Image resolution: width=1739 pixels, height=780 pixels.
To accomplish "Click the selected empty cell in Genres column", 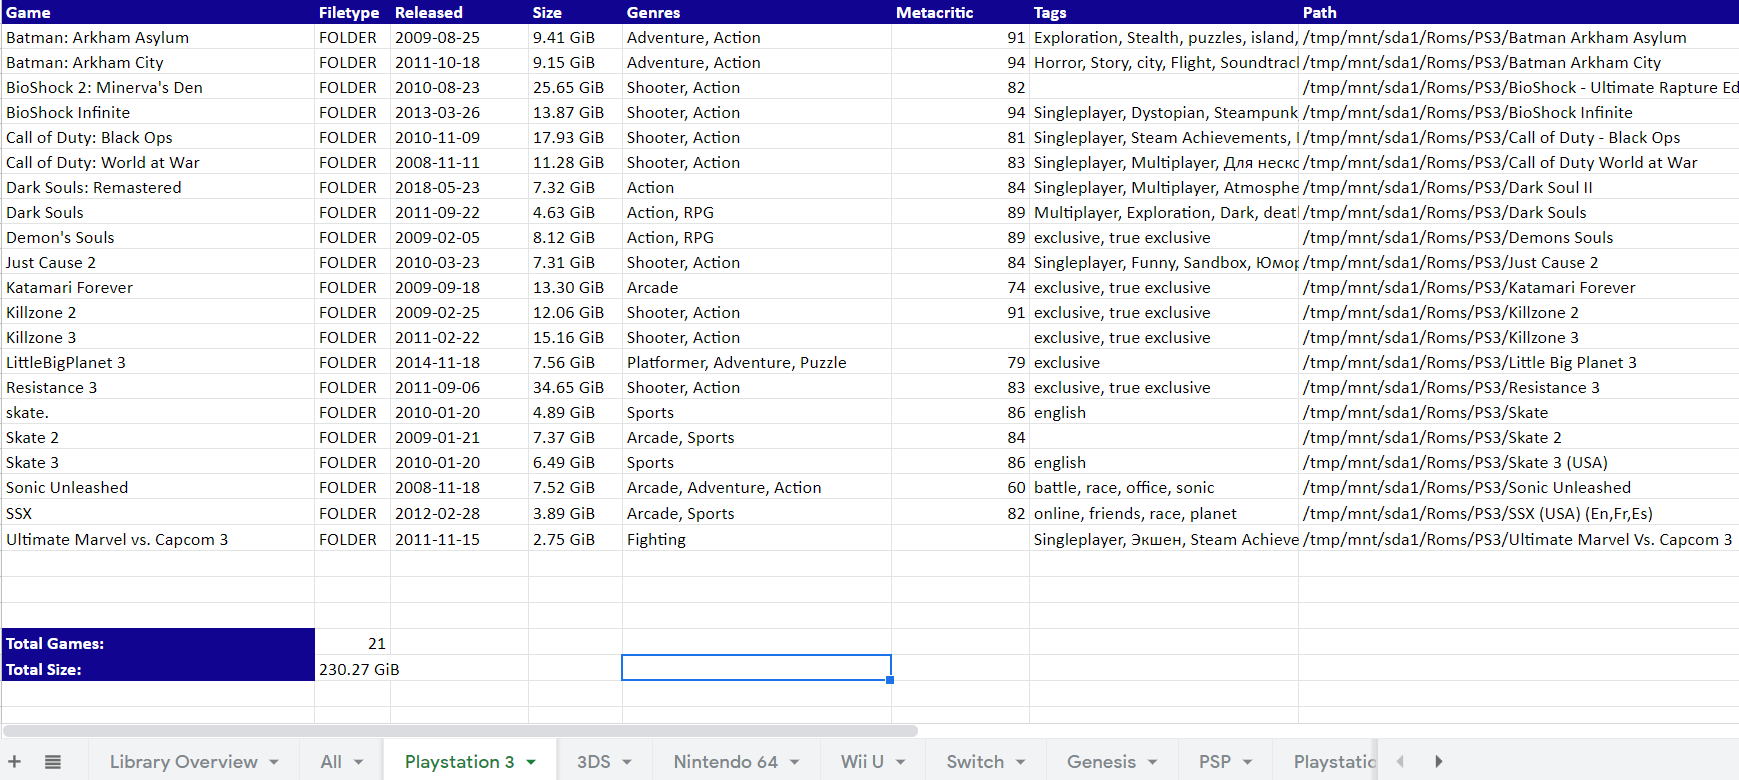I will [x=756, y=668].
